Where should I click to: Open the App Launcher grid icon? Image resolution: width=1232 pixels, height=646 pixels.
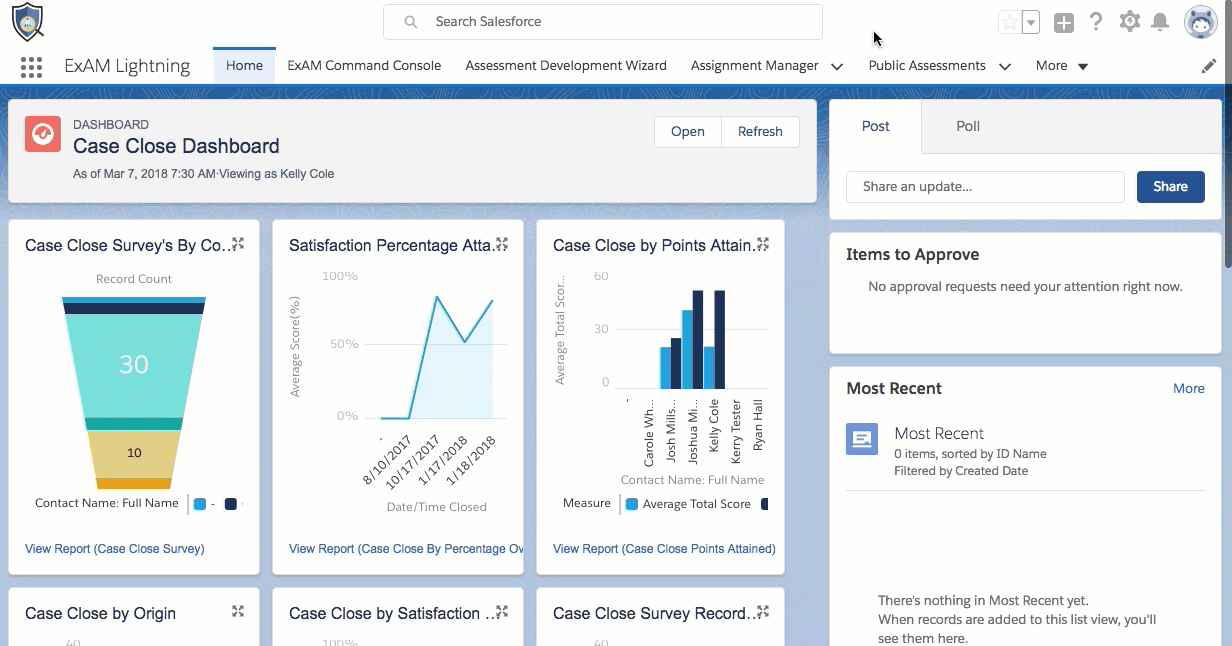tap(31, 67)
